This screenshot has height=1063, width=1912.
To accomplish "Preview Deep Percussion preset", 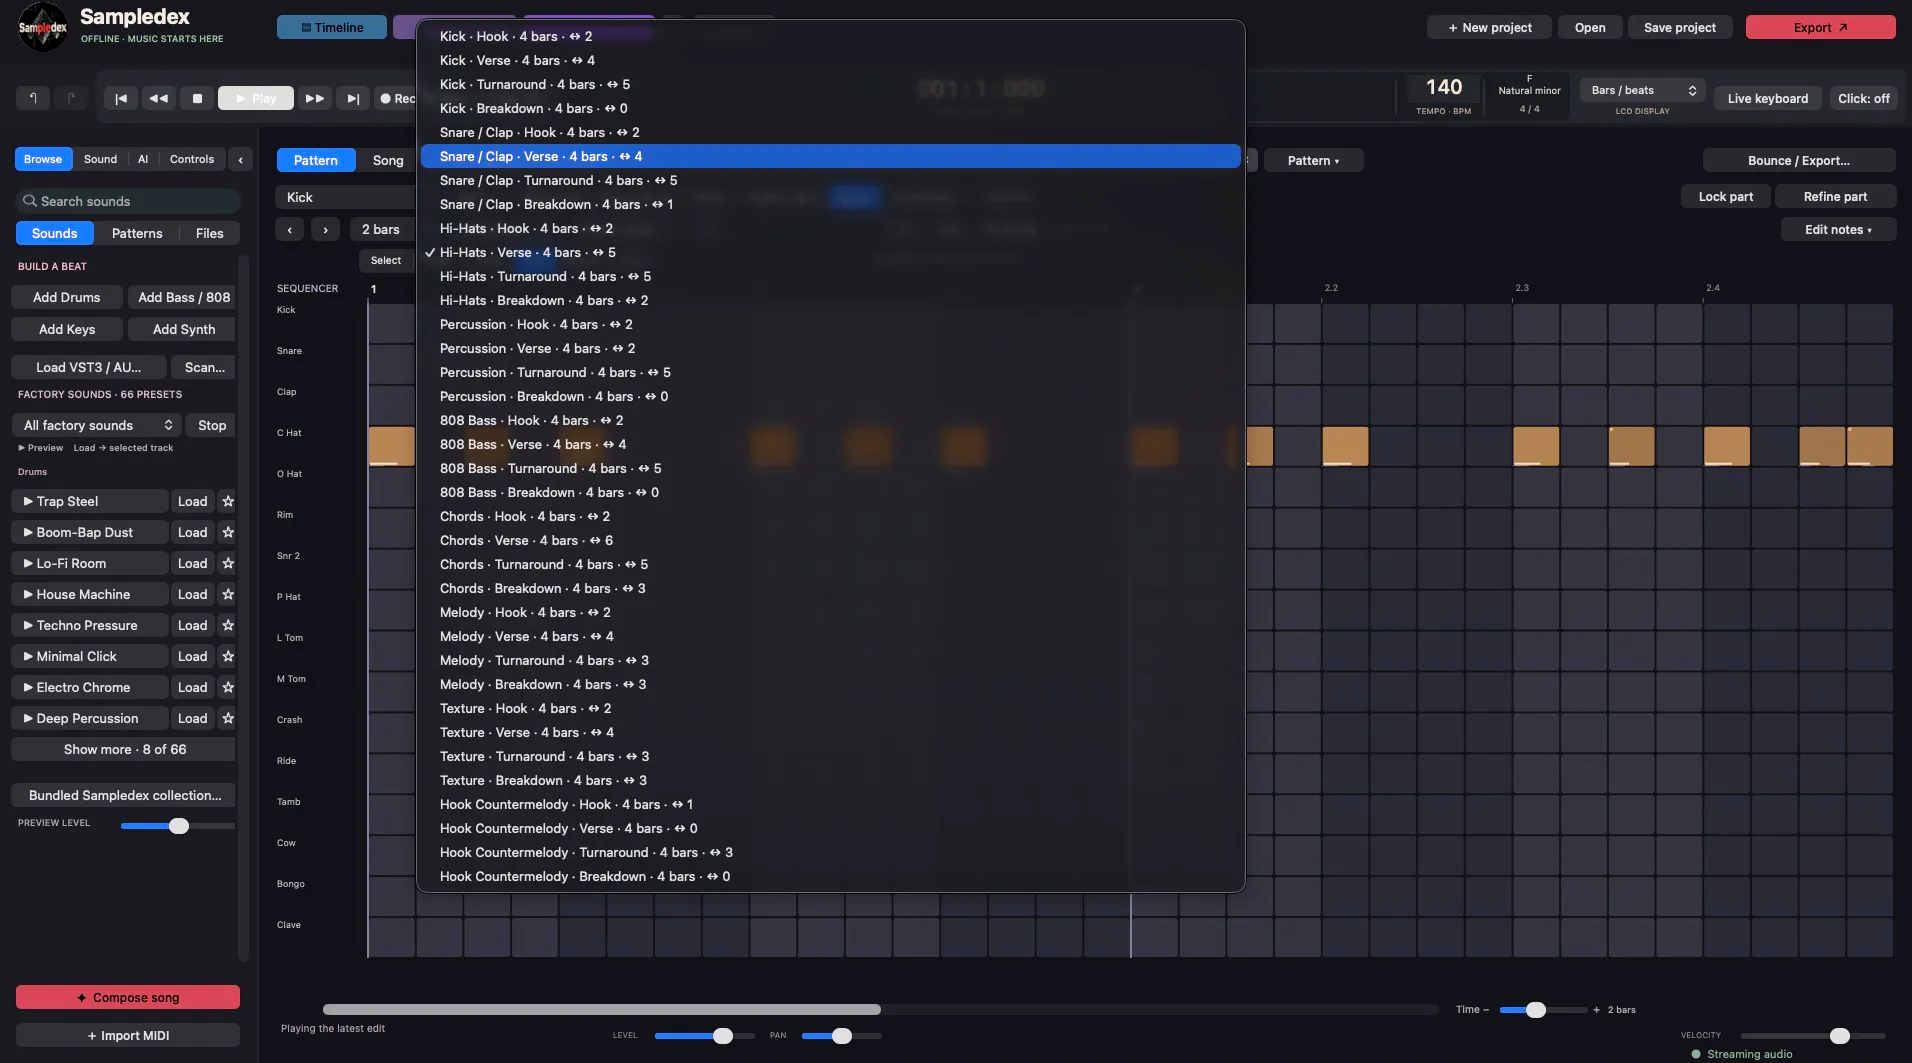I will pyautogui.click(x=89, y=718).
